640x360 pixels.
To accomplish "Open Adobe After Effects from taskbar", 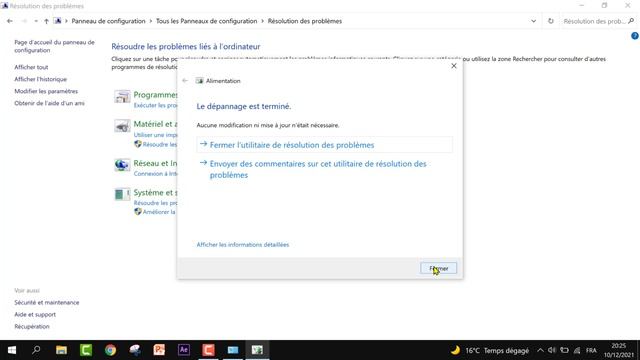I will 184,350.
